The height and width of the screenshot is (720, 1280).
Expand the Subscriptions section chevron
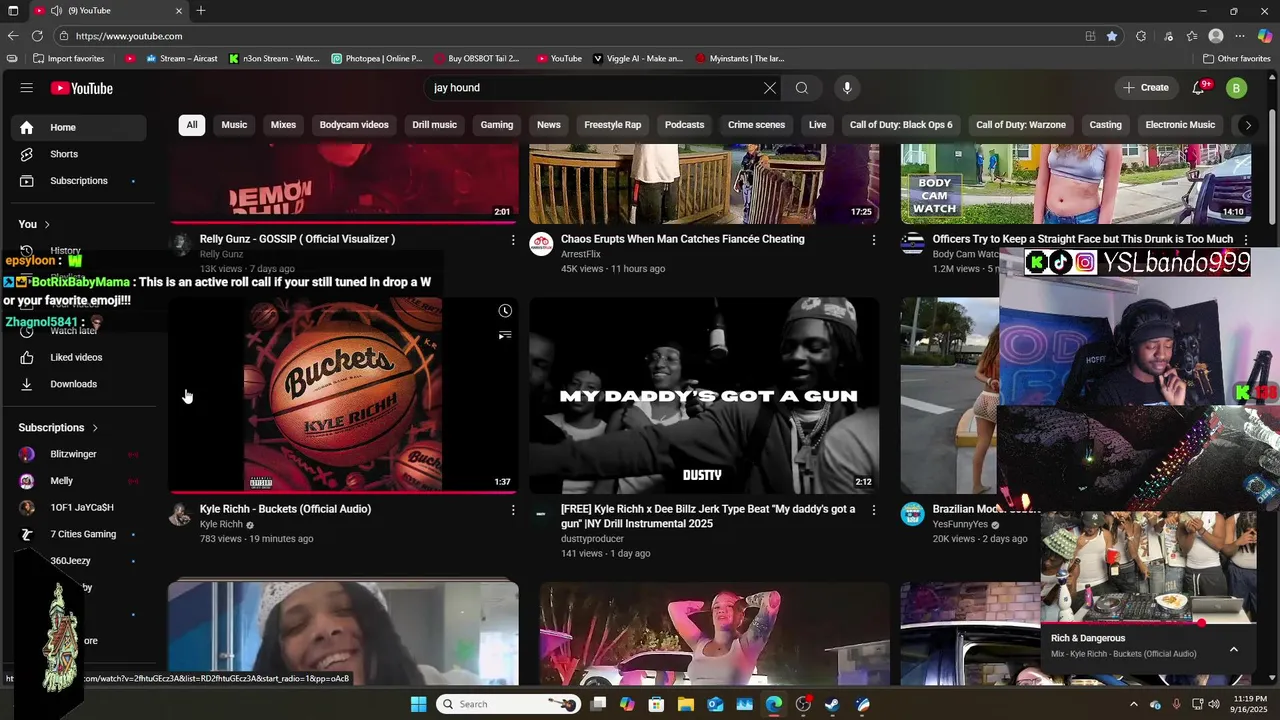tap(95, 428)
